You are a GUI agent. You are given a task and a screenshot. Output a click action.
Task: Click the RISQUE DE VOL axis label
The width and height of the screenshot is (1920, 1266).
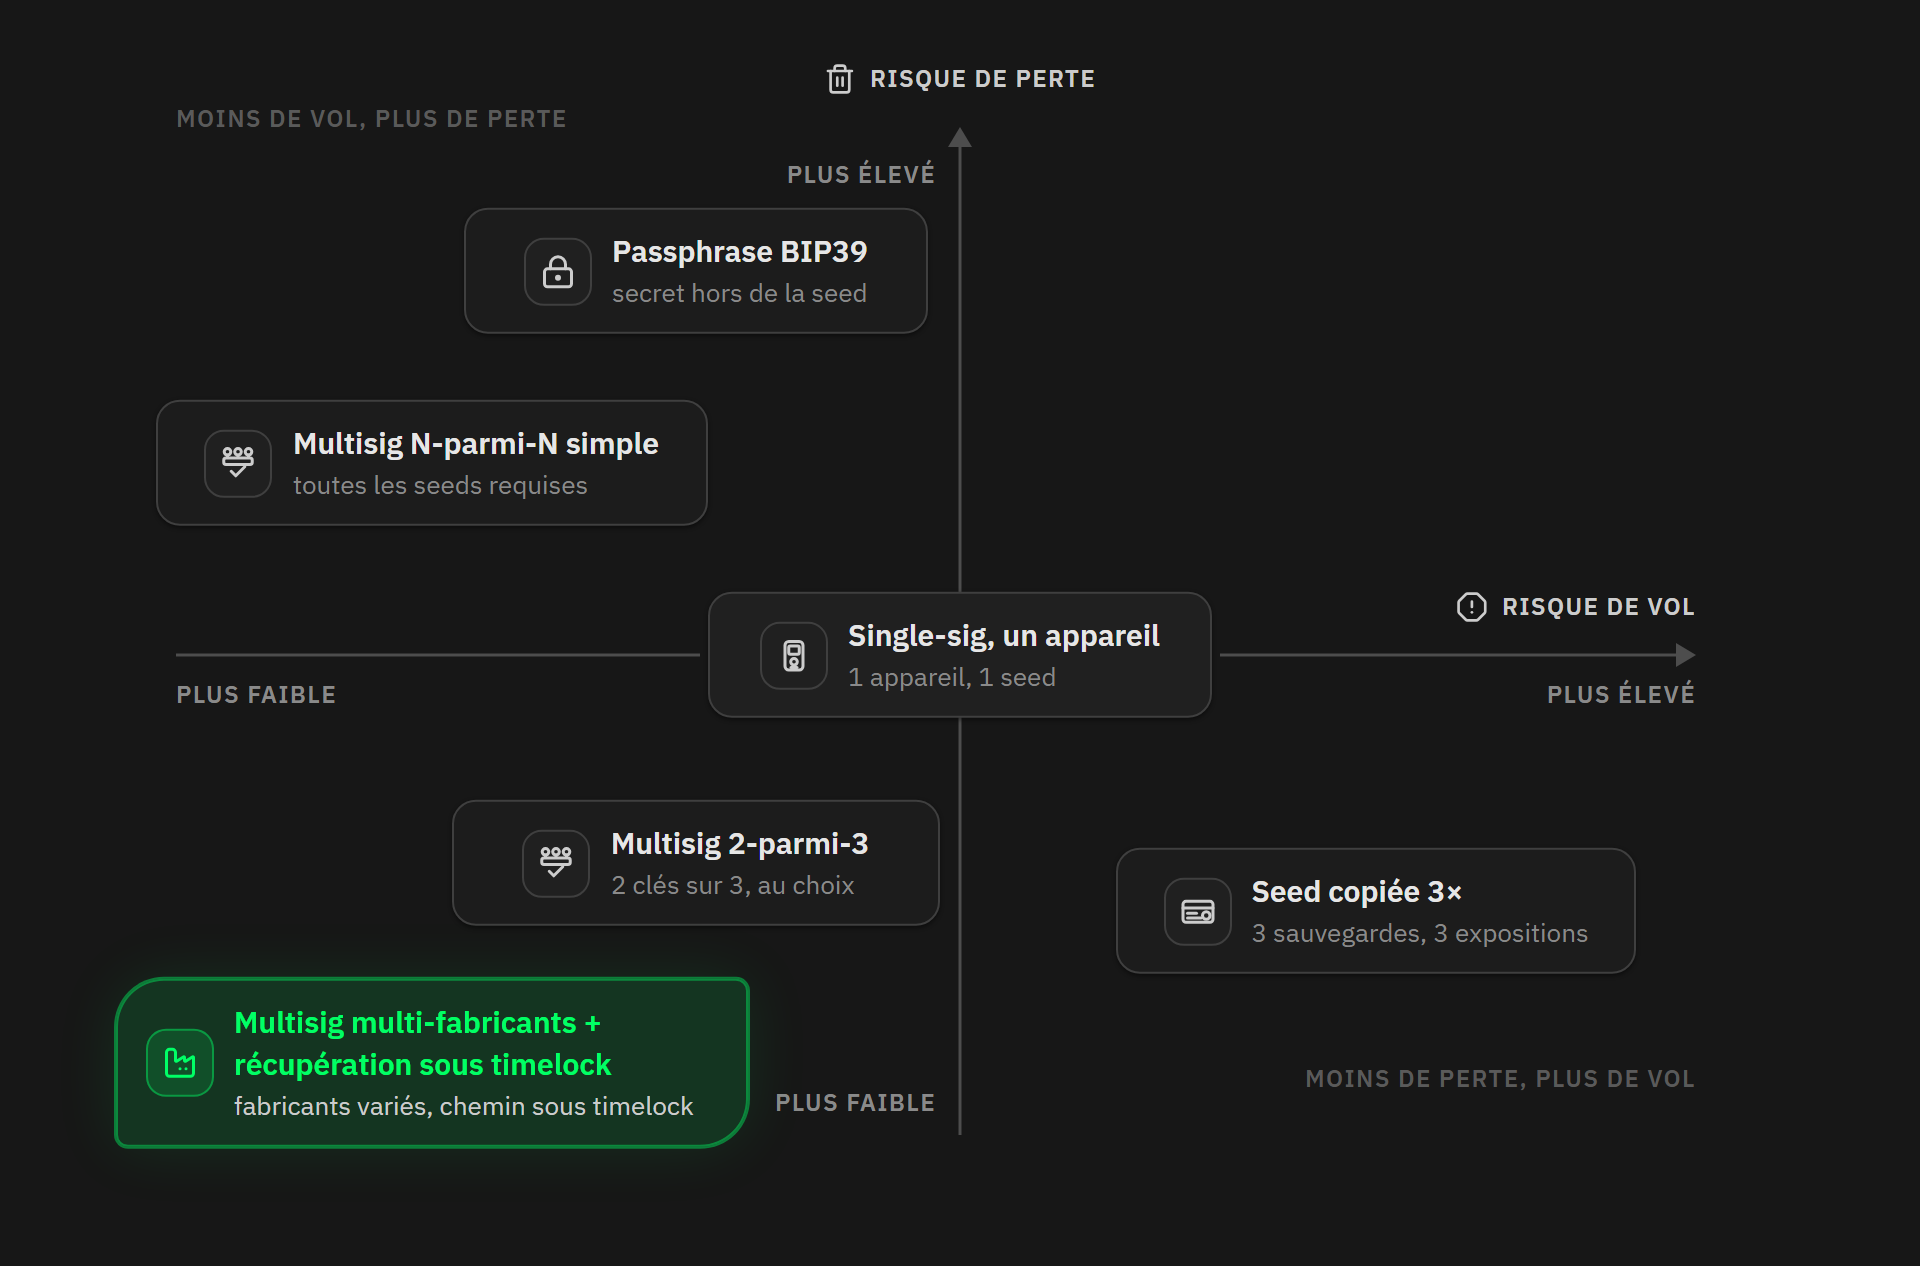coord(1598,607)
